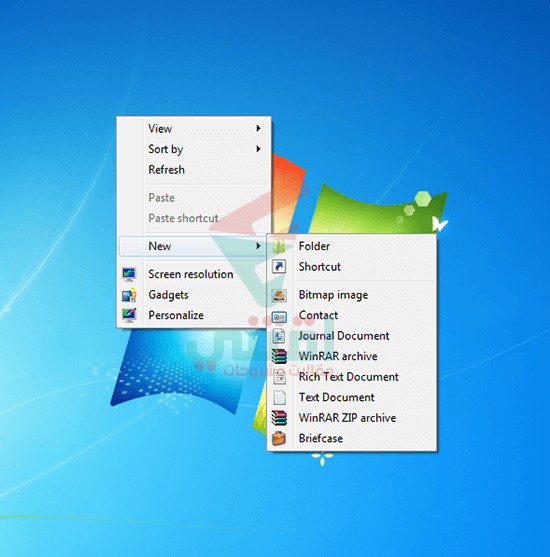Click the Personalize icon
Image resolution: width=550 pixels, height=557 pixels.
click(x=129, y=315)
